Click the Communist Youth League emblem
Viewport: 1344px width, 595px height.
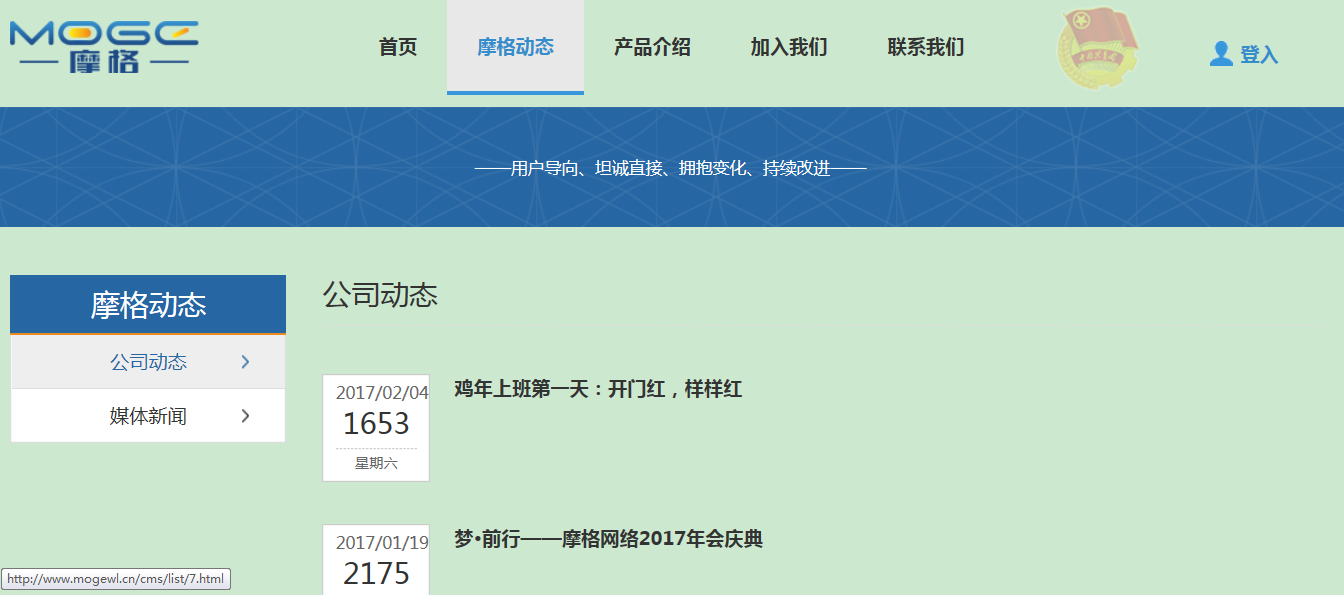pos(1098,47)
